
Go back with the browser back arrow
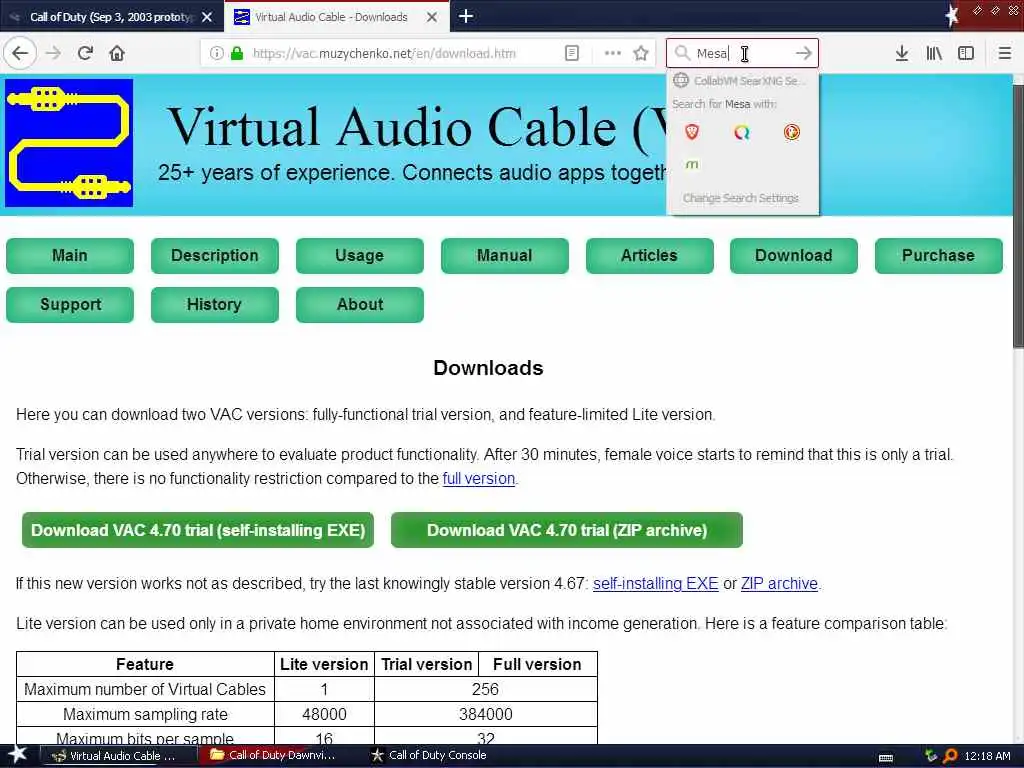click(x=20, y=53)
